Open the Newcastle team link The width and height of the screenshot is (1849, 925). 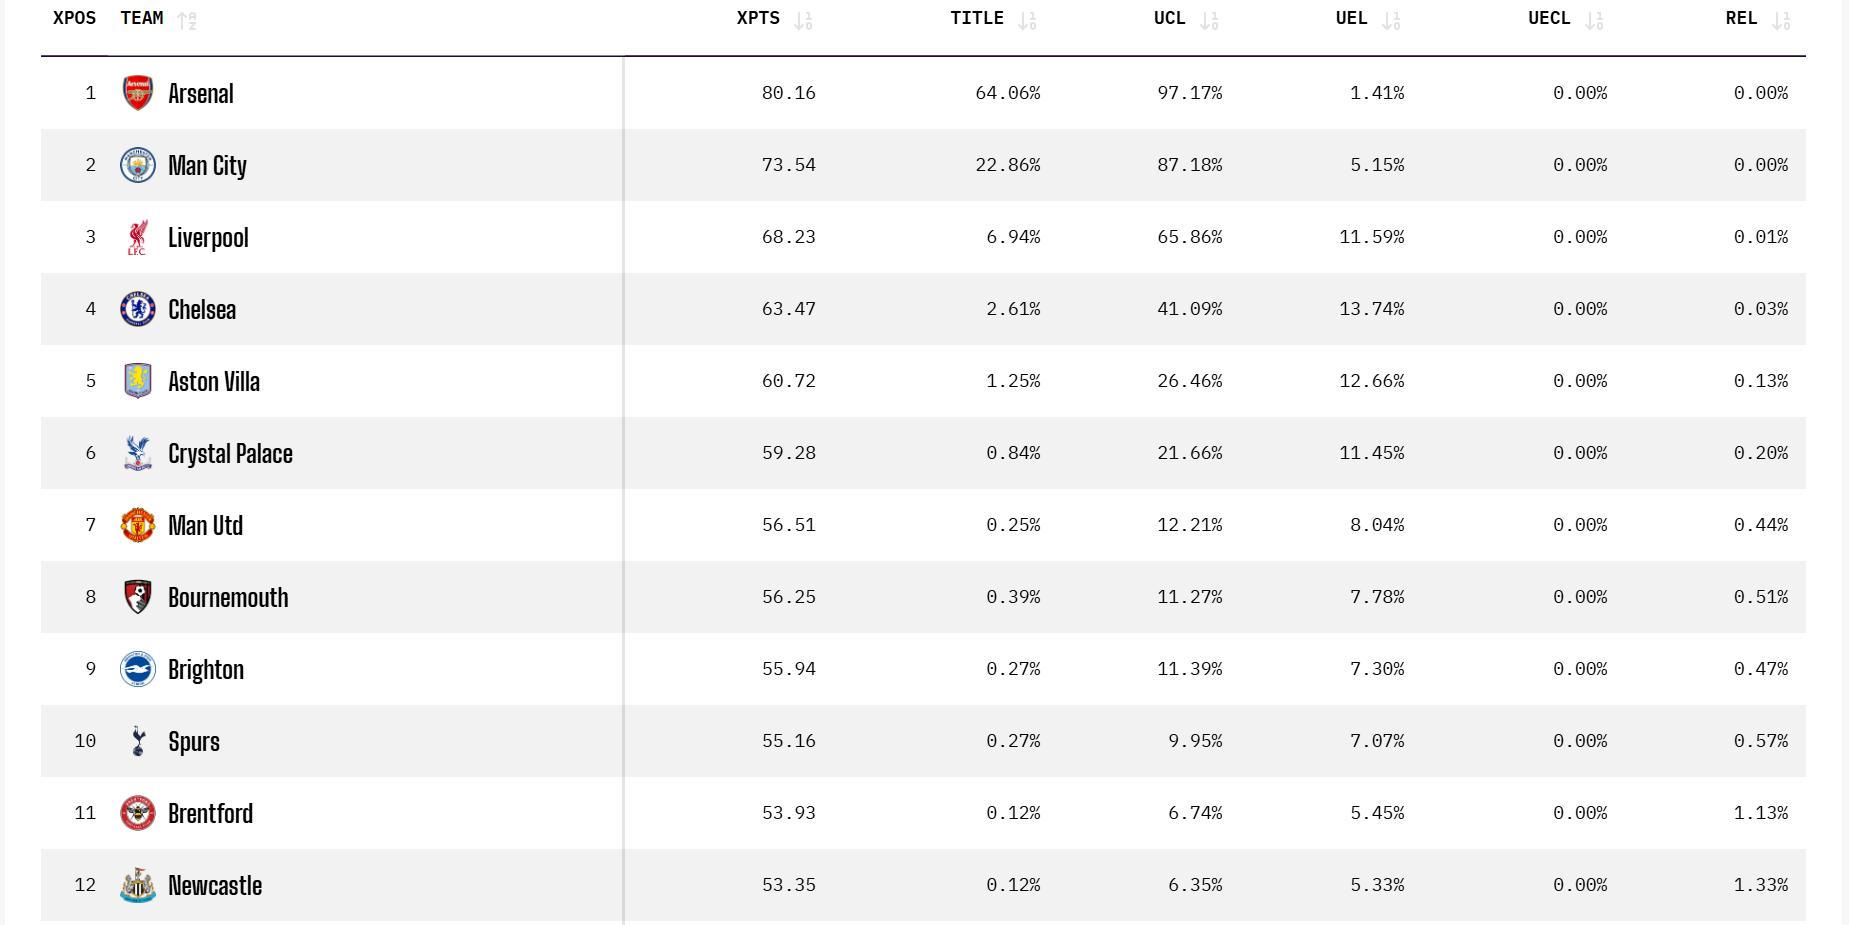click(215, 885)
